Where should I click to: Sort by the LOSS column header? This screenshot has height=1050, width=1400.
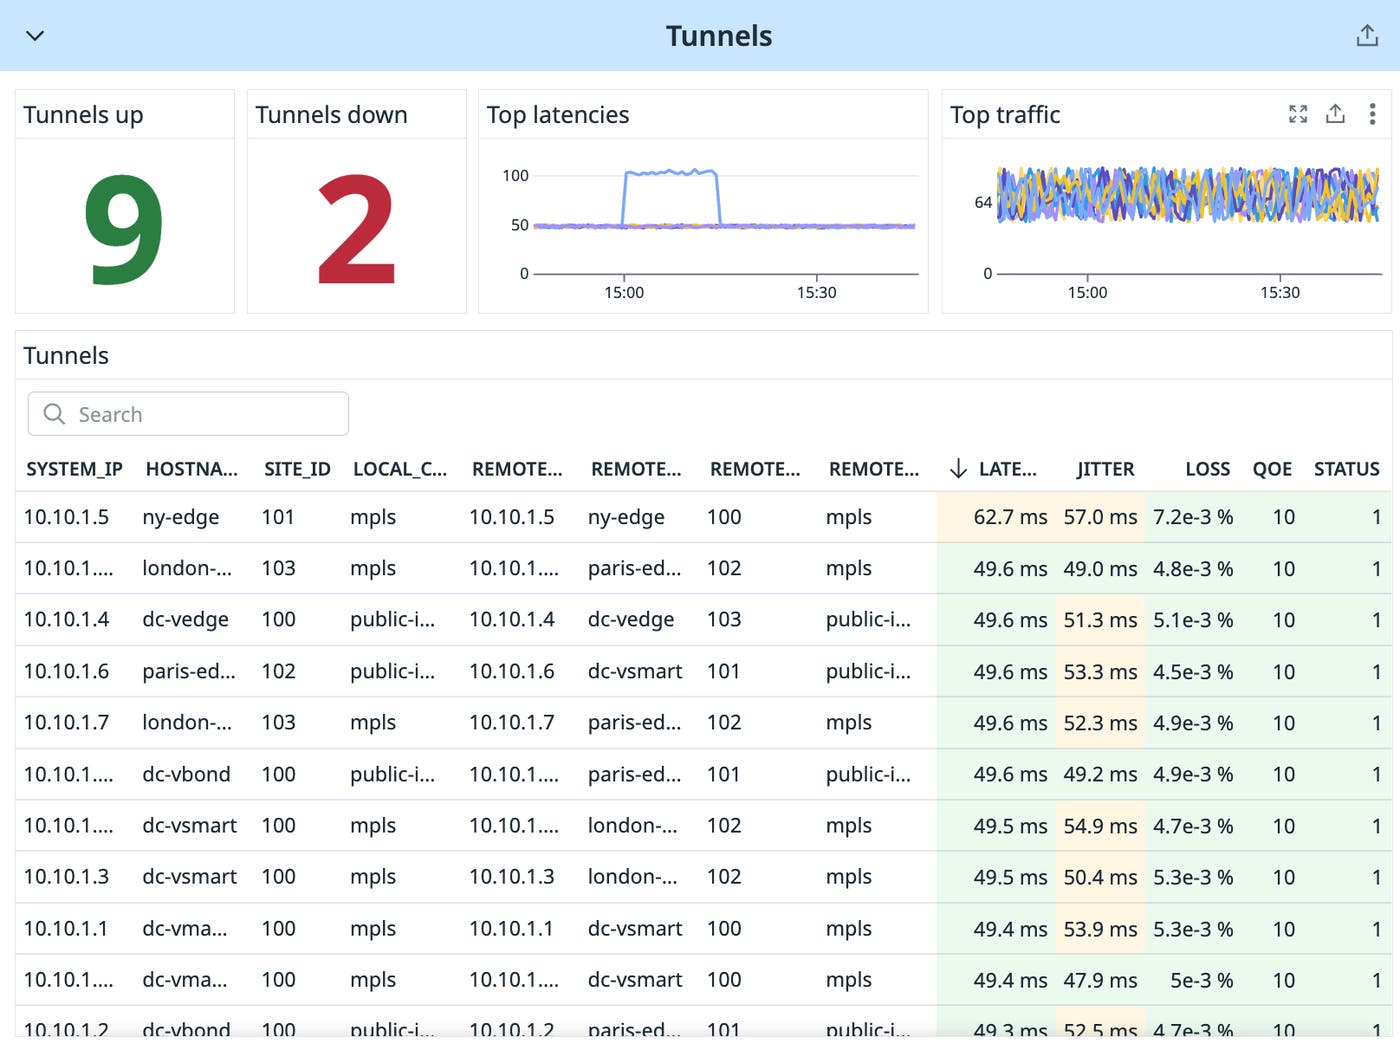click(1207, 469)
